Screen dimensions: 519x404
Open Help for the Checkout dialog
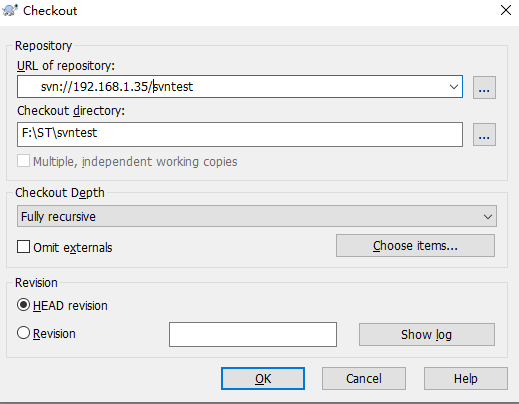(466, 378)
